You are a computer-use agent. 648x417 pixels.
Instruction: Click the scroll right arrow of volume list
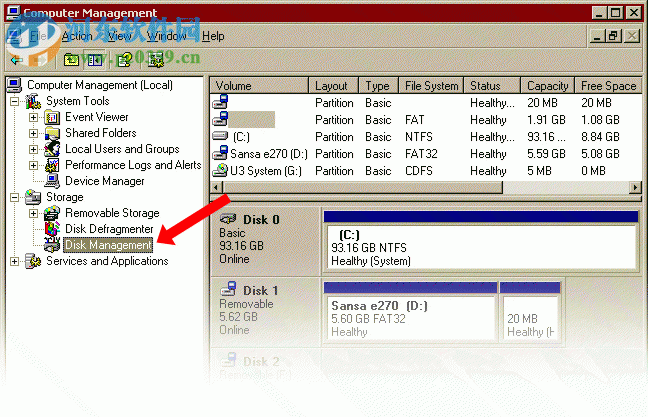(635, 187)
